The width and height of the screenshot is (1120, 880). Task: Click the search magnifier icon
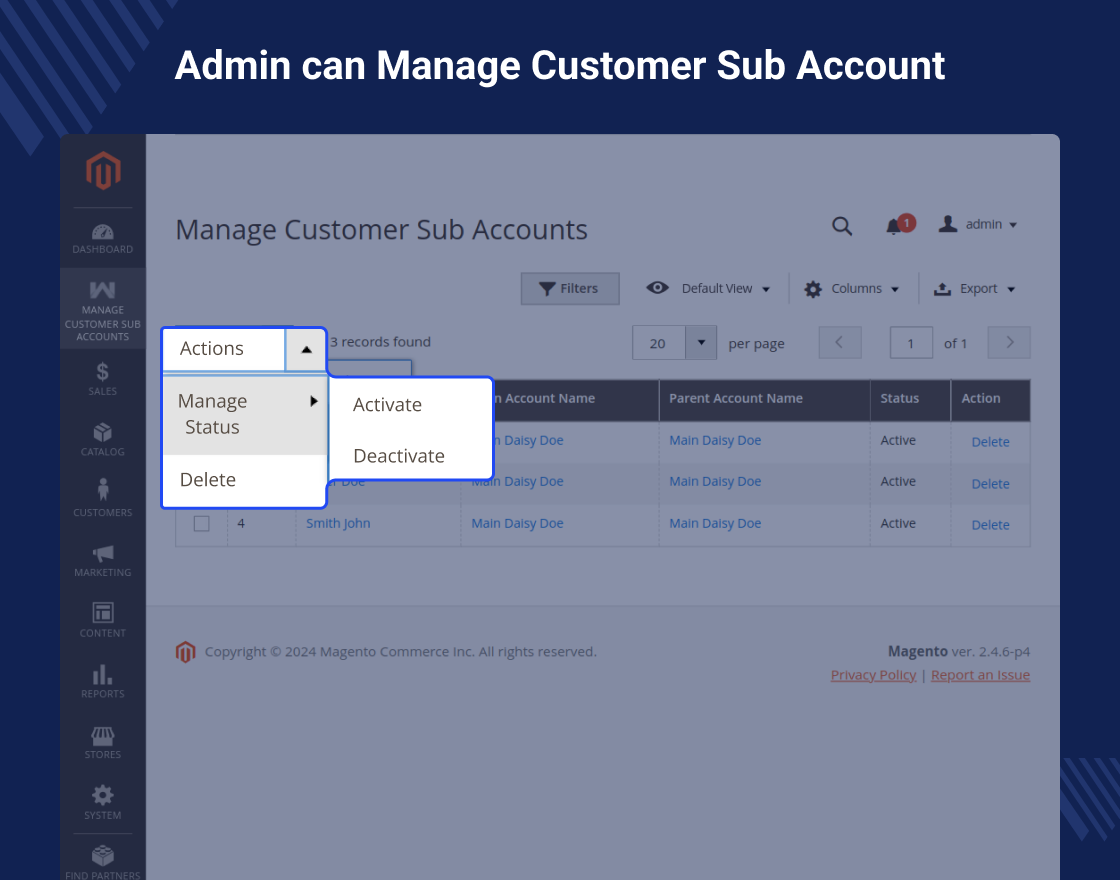(x=842, y=226)
